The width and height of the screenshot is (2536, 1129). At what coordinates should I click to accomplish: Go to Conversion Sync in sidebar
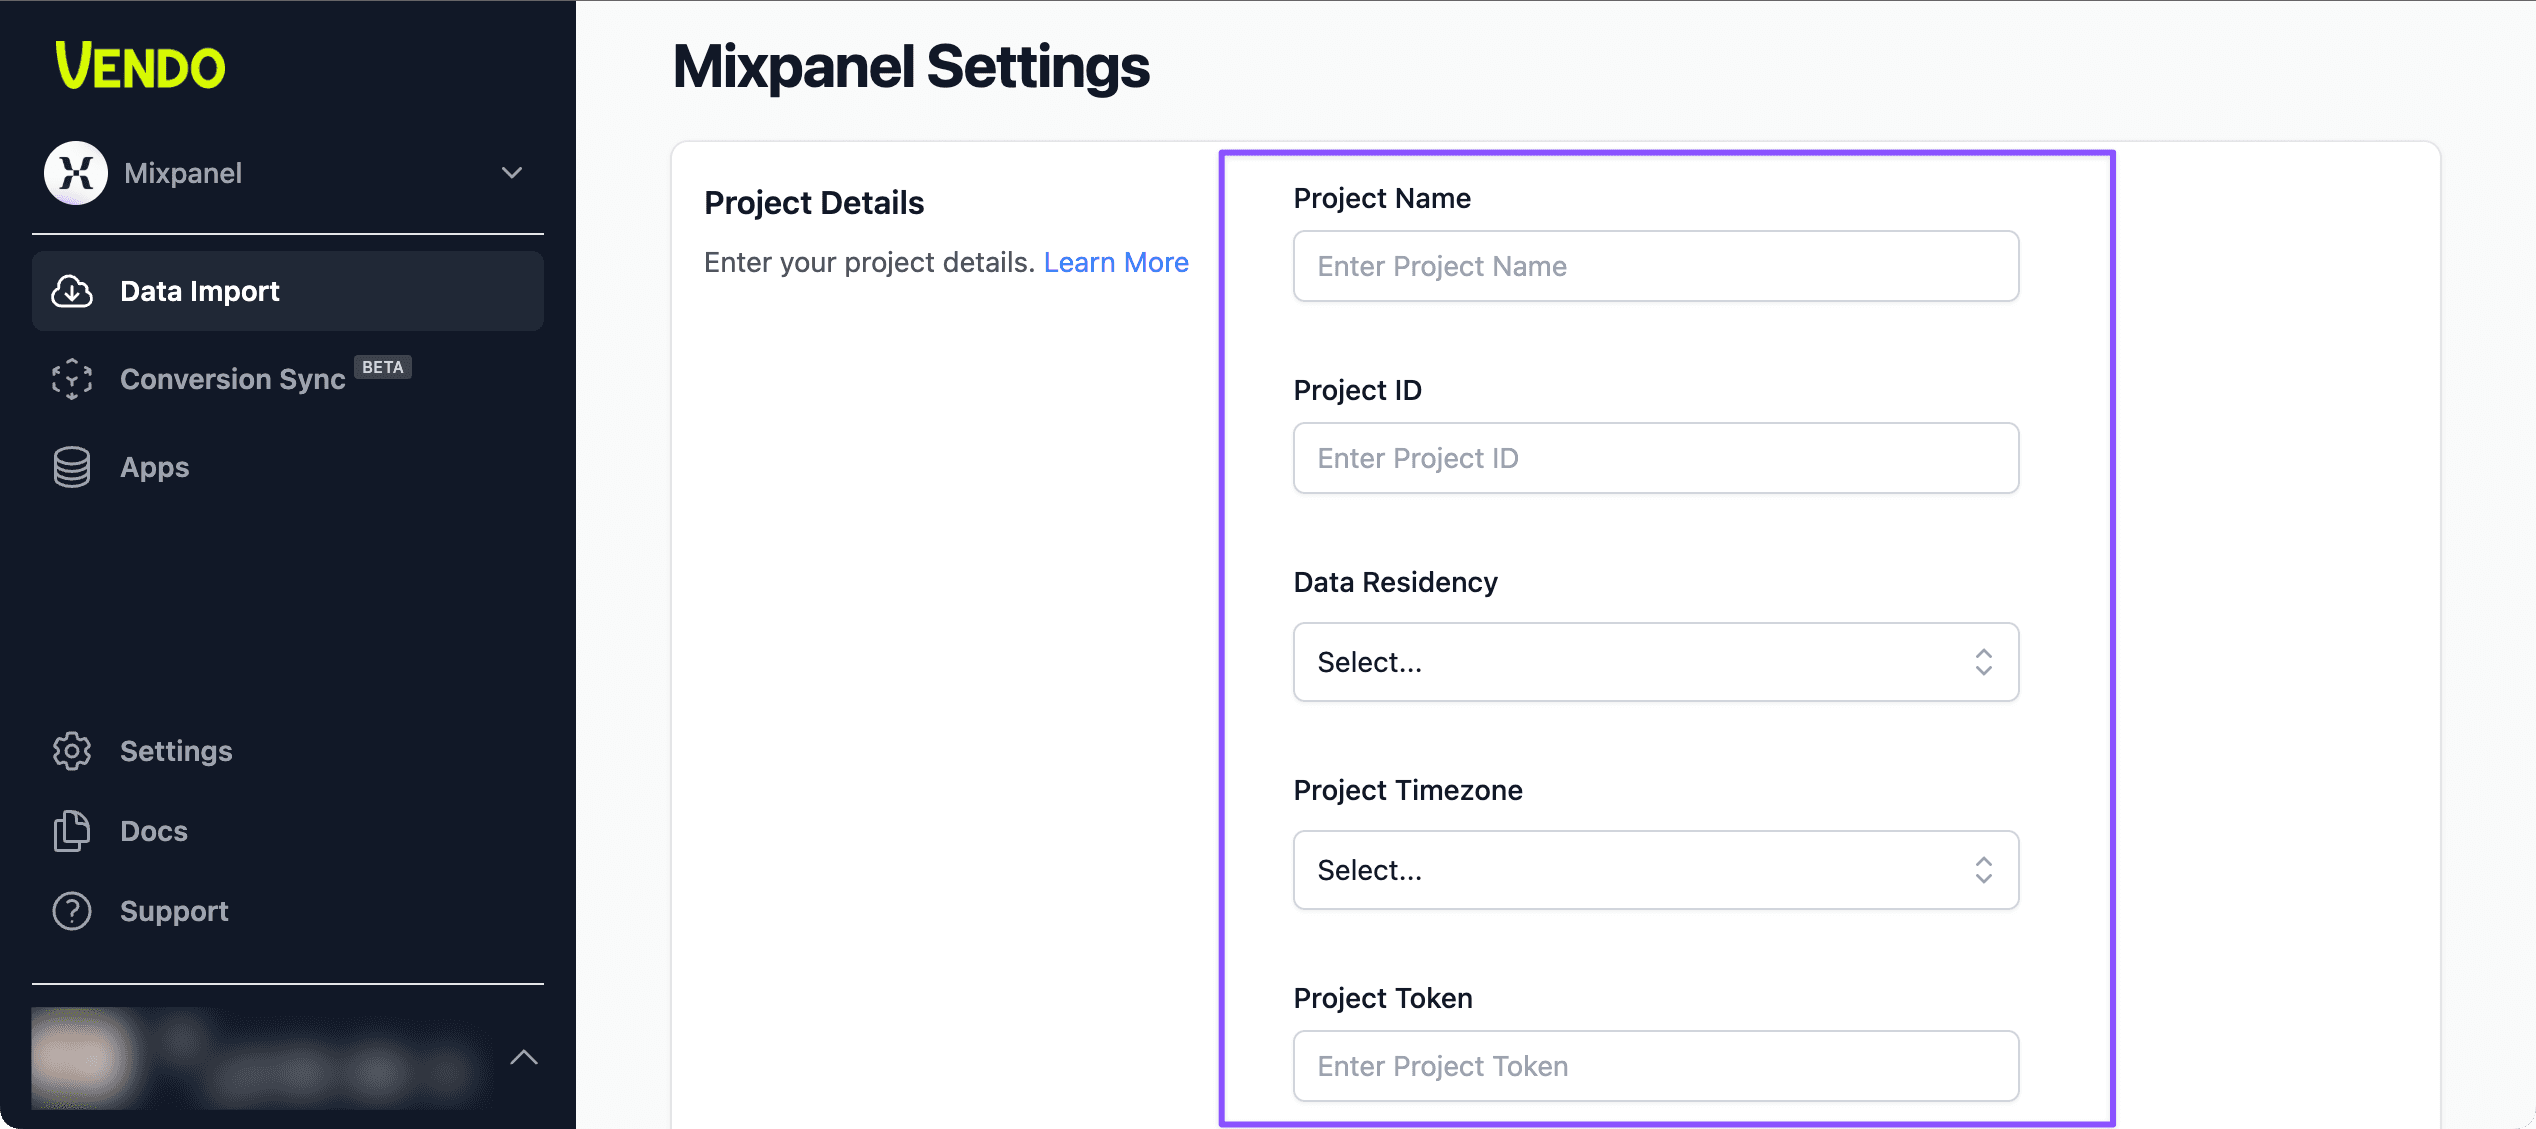click(x=232, y=379)
